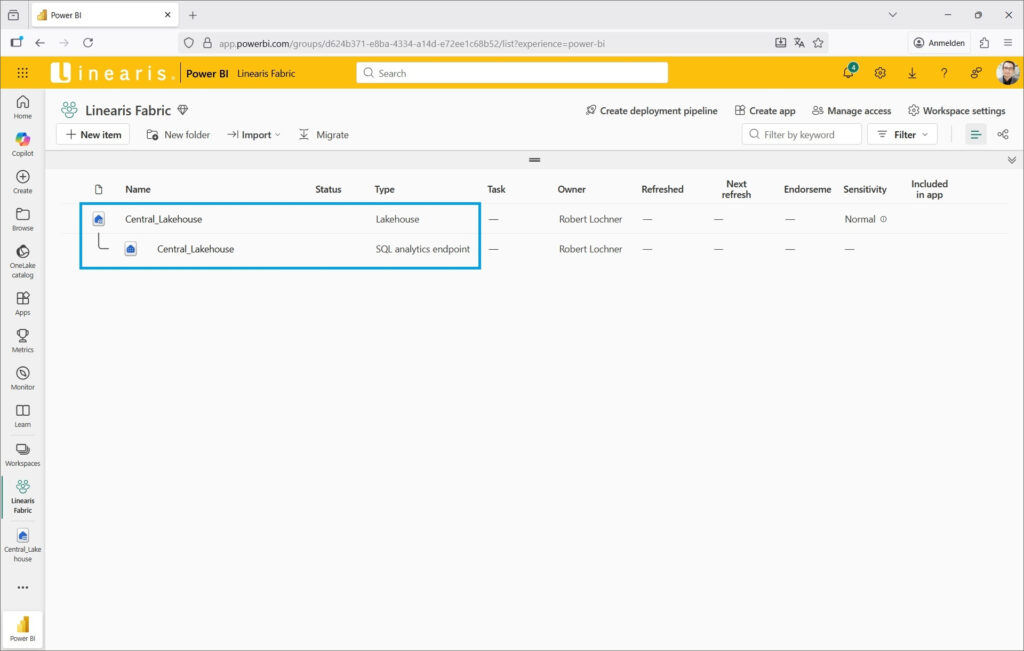1024x651 pixels.
Task: Open the settings gear in header
Action: [x=880, y=73]
